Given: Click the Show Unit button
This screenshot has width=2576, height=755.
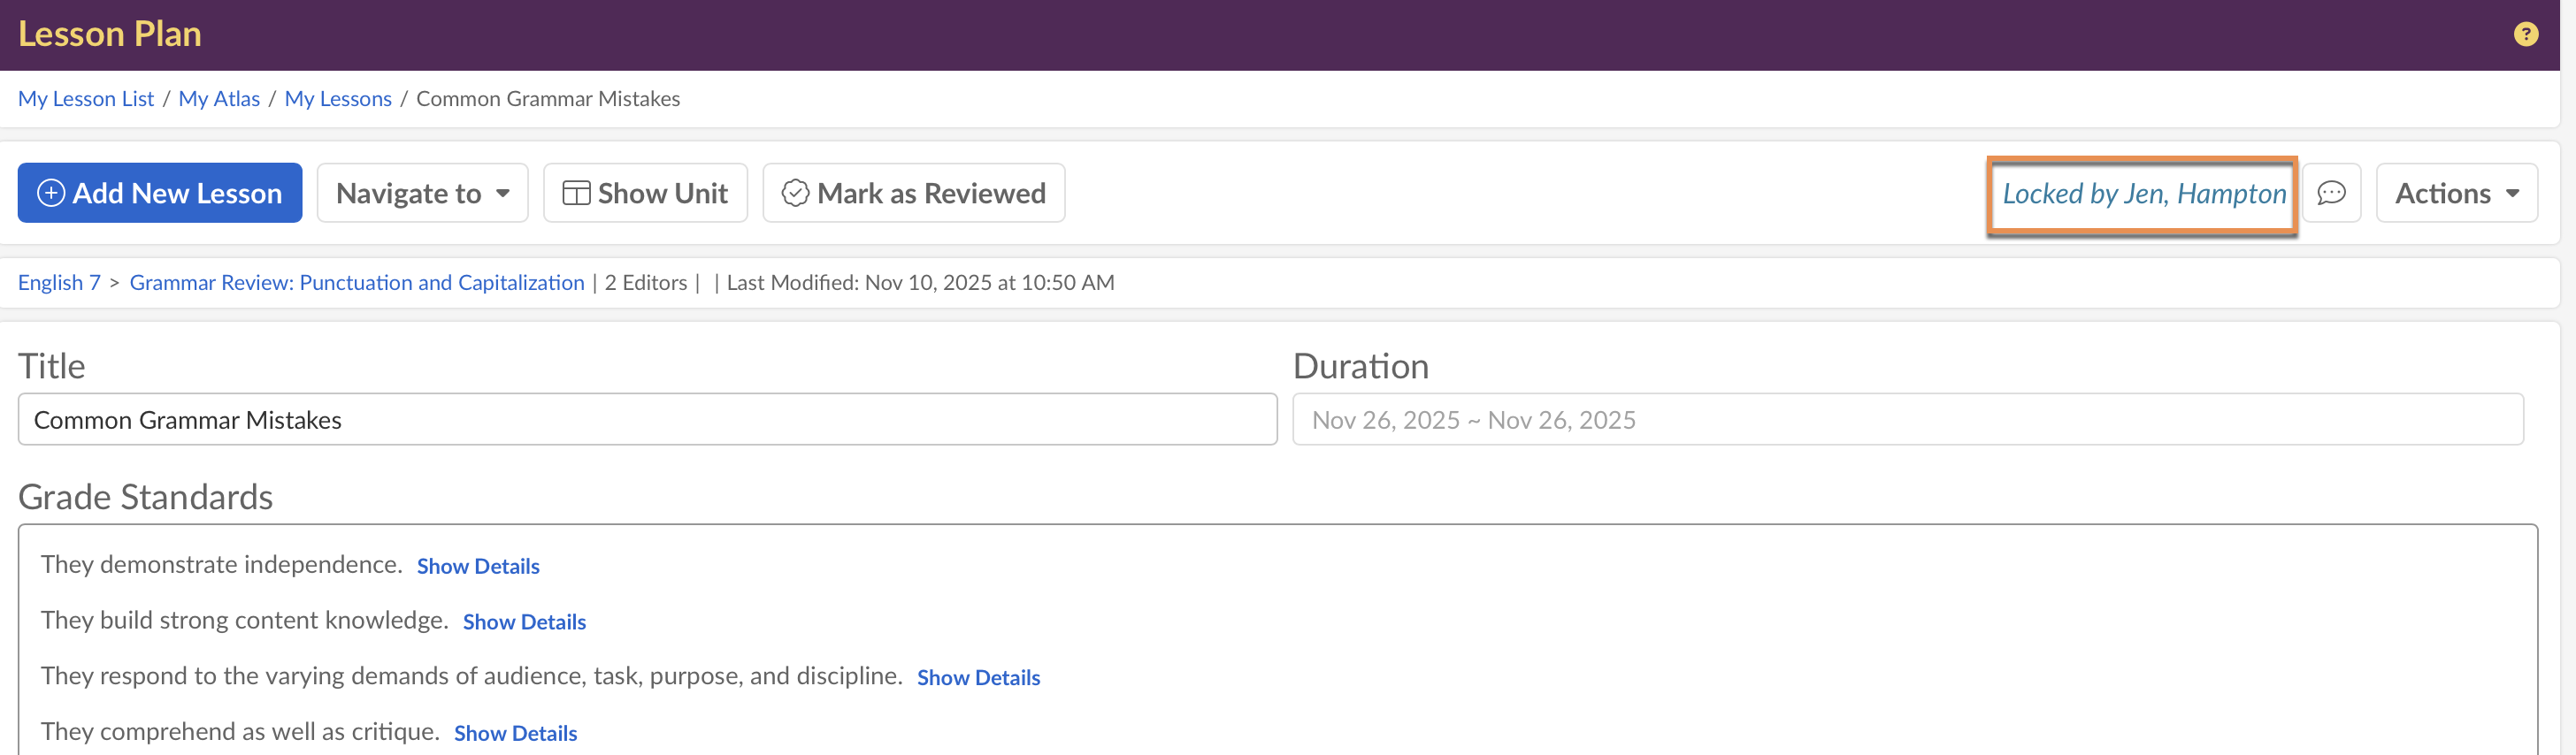Looking at the screenshot, I should coord(645,193).
